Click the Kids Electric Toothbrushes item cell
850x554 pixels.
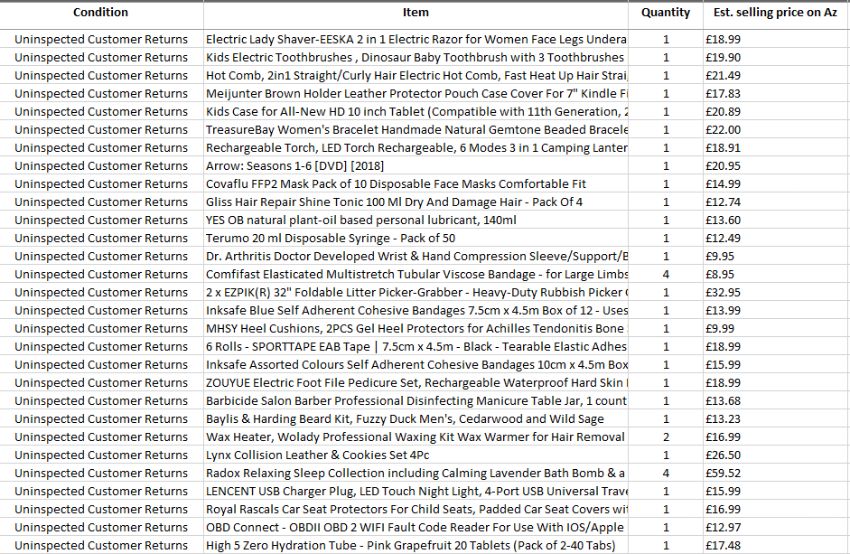tap(416, 57)
